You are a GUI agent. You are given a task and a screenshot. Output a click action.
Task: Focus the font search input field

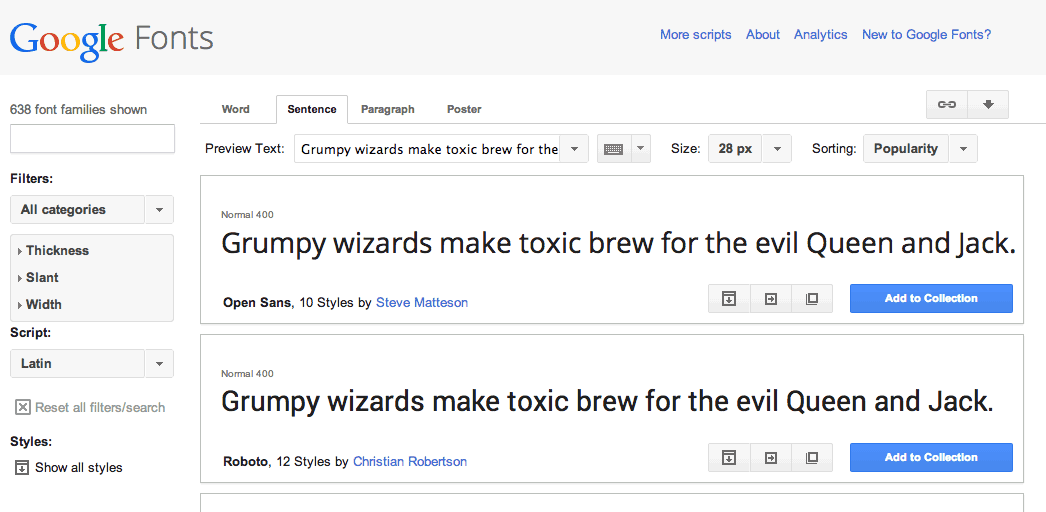click(x=92, y=139)
